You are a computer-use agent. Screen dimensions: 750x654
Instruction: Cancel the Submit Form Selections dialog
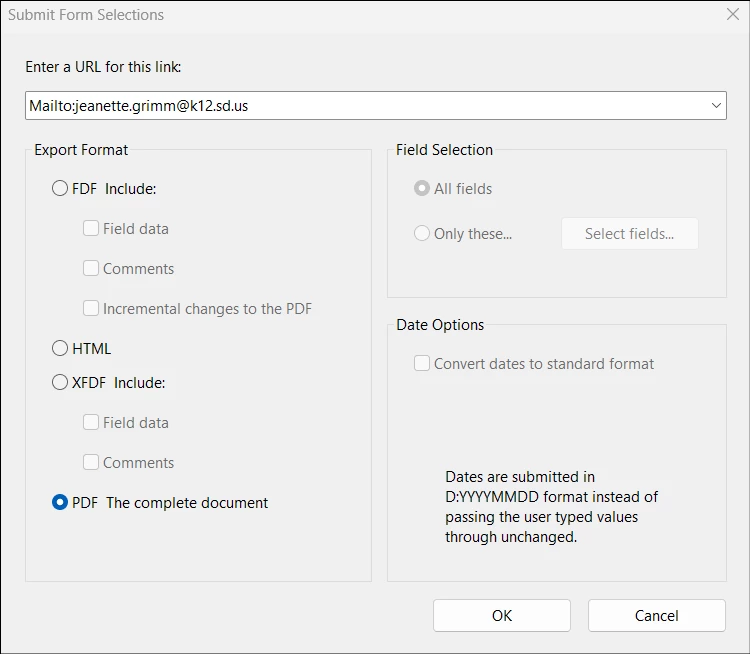(x=657, y=615)
